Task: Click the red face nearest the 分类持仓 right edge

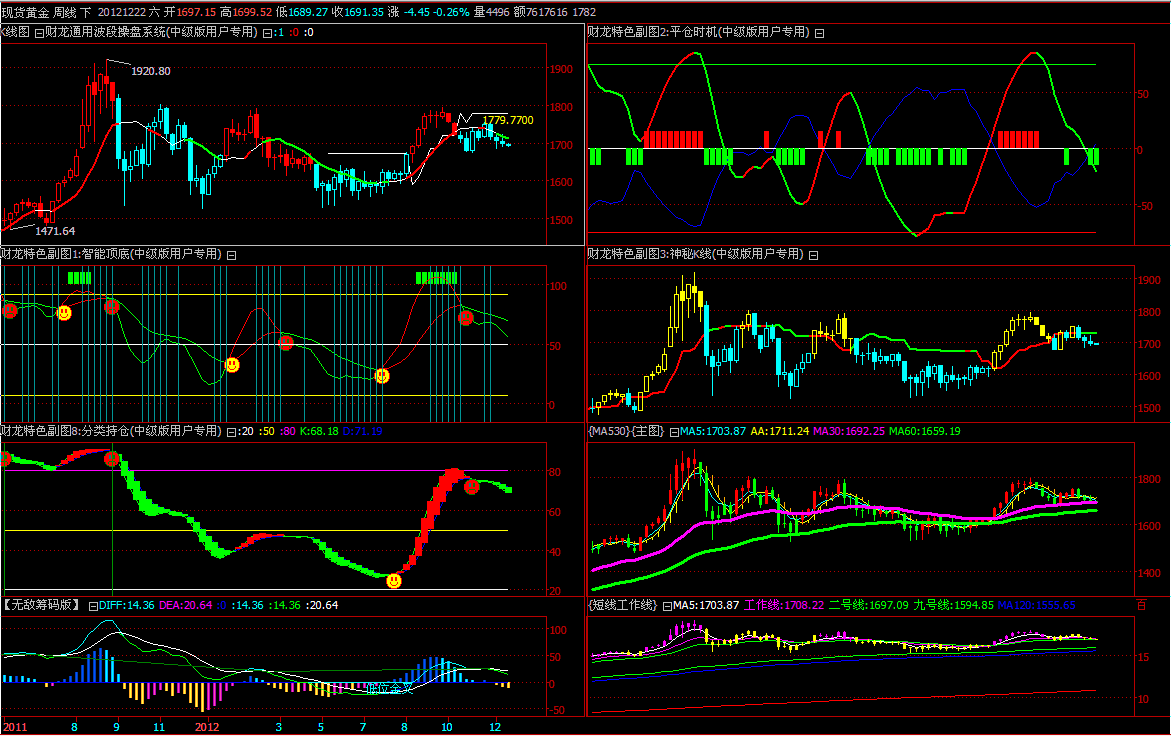Action: tap(471, 487)
